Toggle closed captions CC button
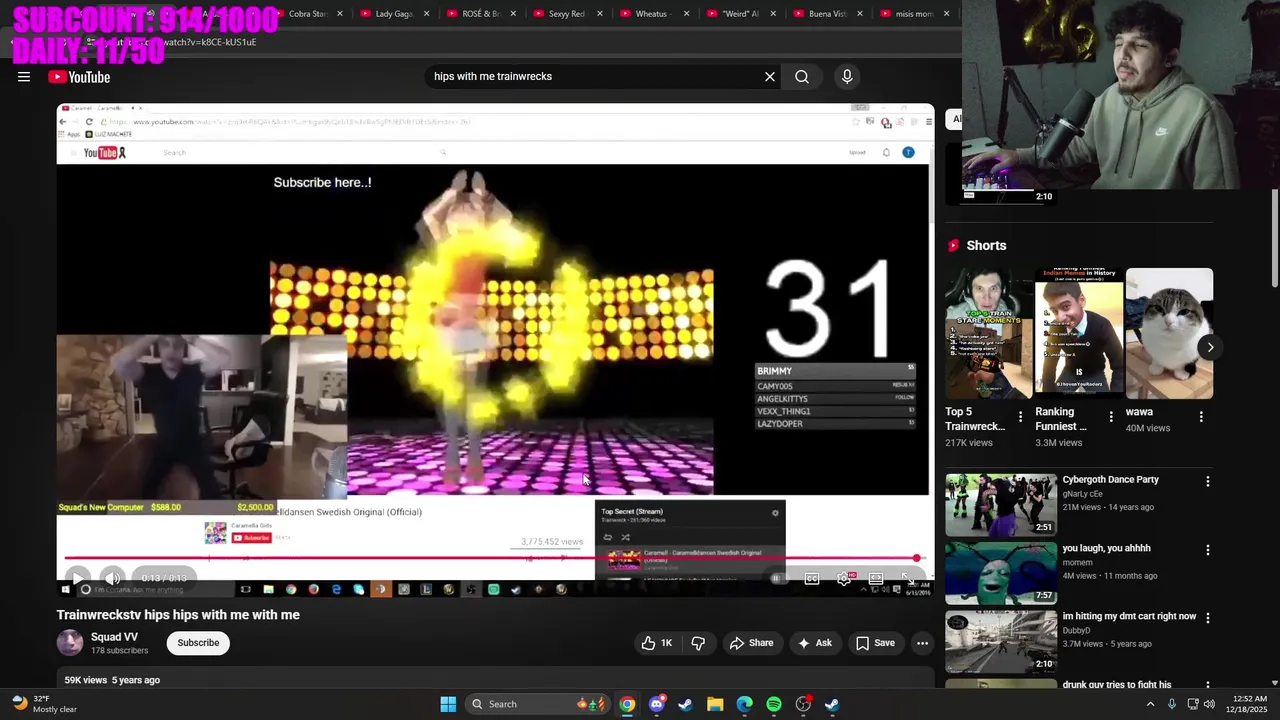 pos(812,578)
